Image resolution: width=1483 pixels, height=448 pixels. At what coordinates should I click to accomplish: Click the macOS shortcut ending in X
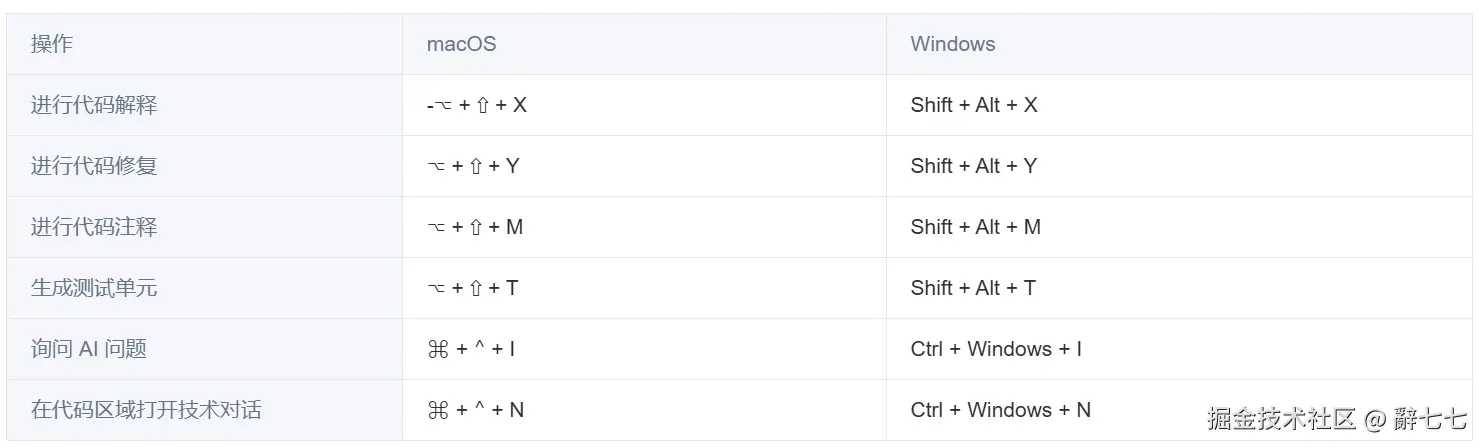477,105
